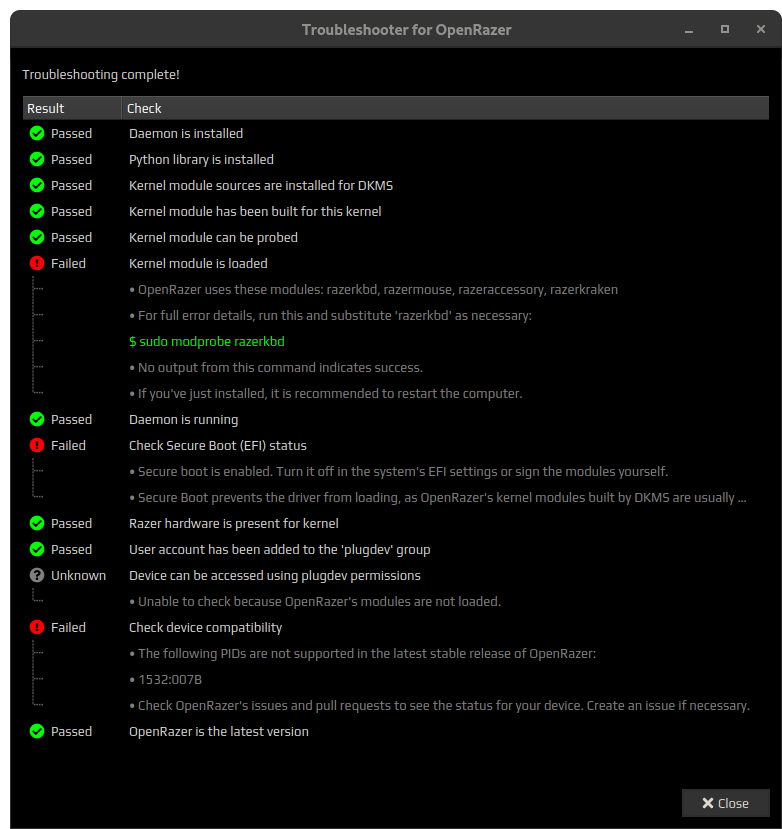Click green check icon beside 'Daemon is installed'
This screenshot has width=782, height=829.
[37, 133]
